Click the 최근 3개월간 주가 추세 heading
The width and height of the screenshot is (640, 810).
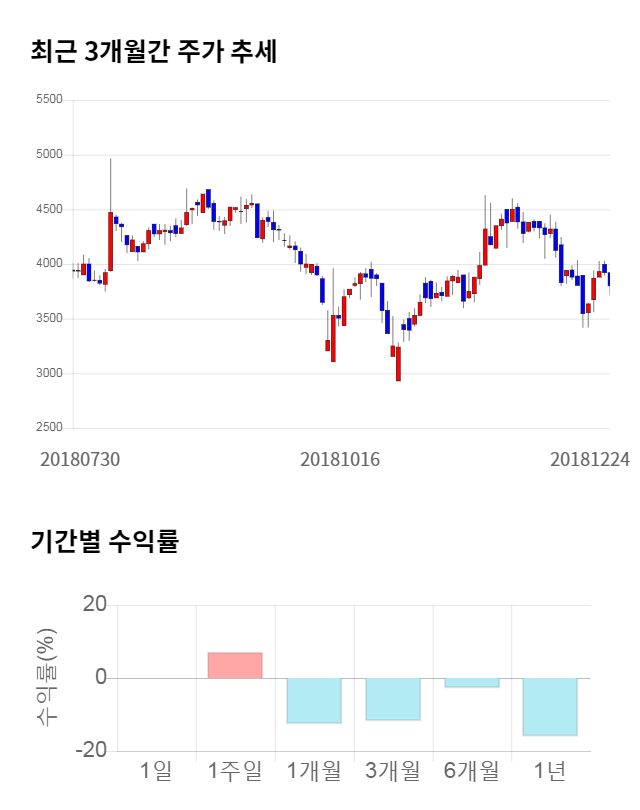coord(153,52)
